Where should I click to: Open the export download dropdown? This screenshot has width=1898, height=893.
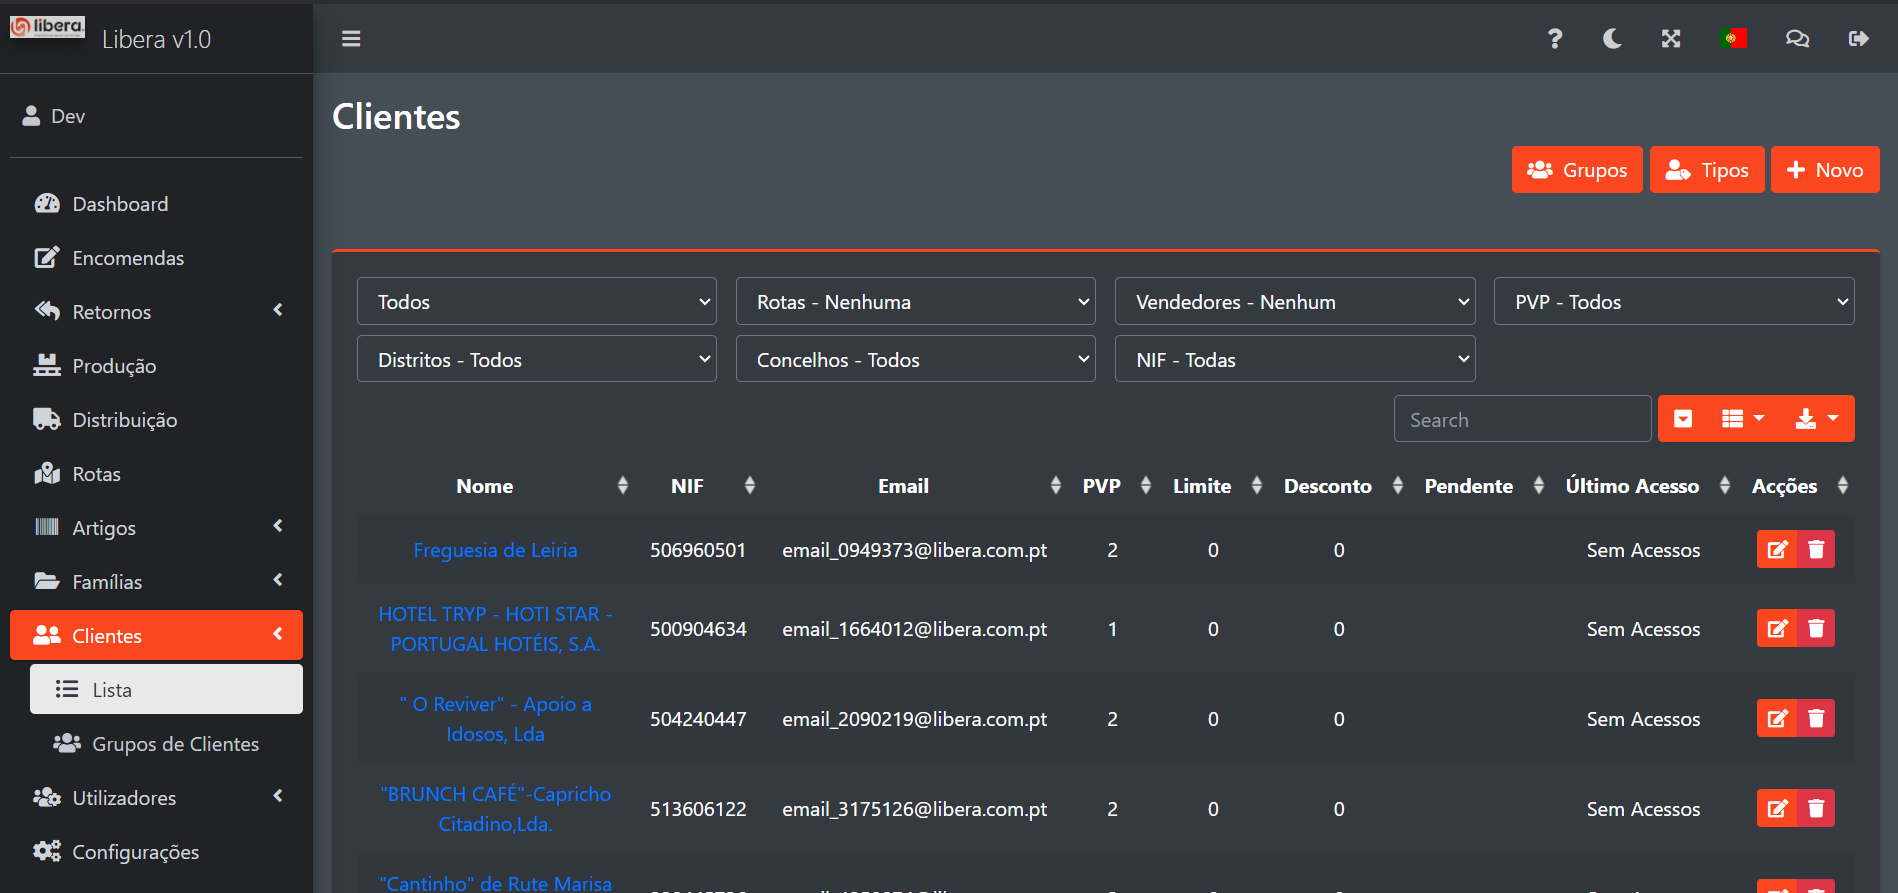1817,419
